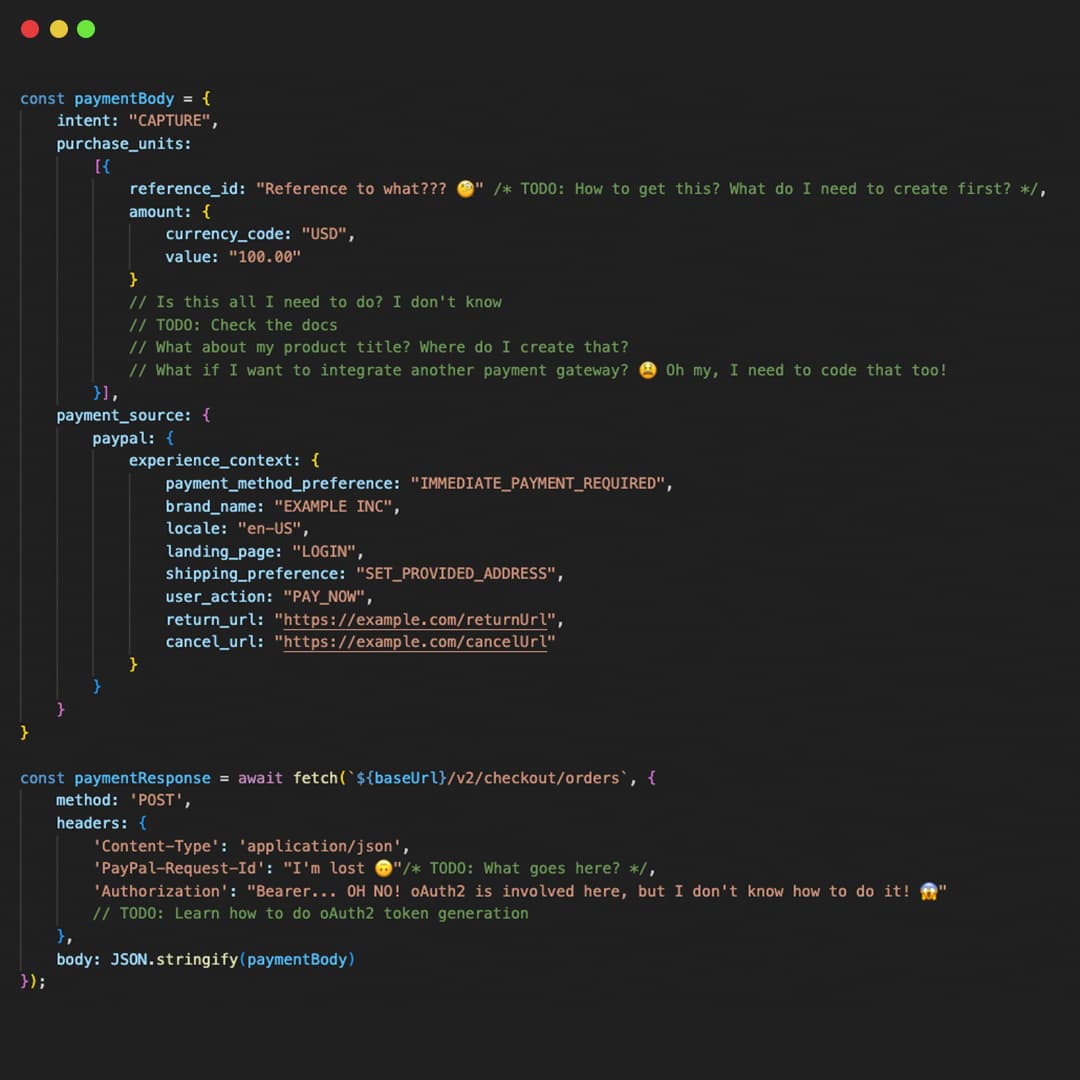Click the 'POST' method string
The width and height of the screenshot is (1080, 1080).
[160, 801]
